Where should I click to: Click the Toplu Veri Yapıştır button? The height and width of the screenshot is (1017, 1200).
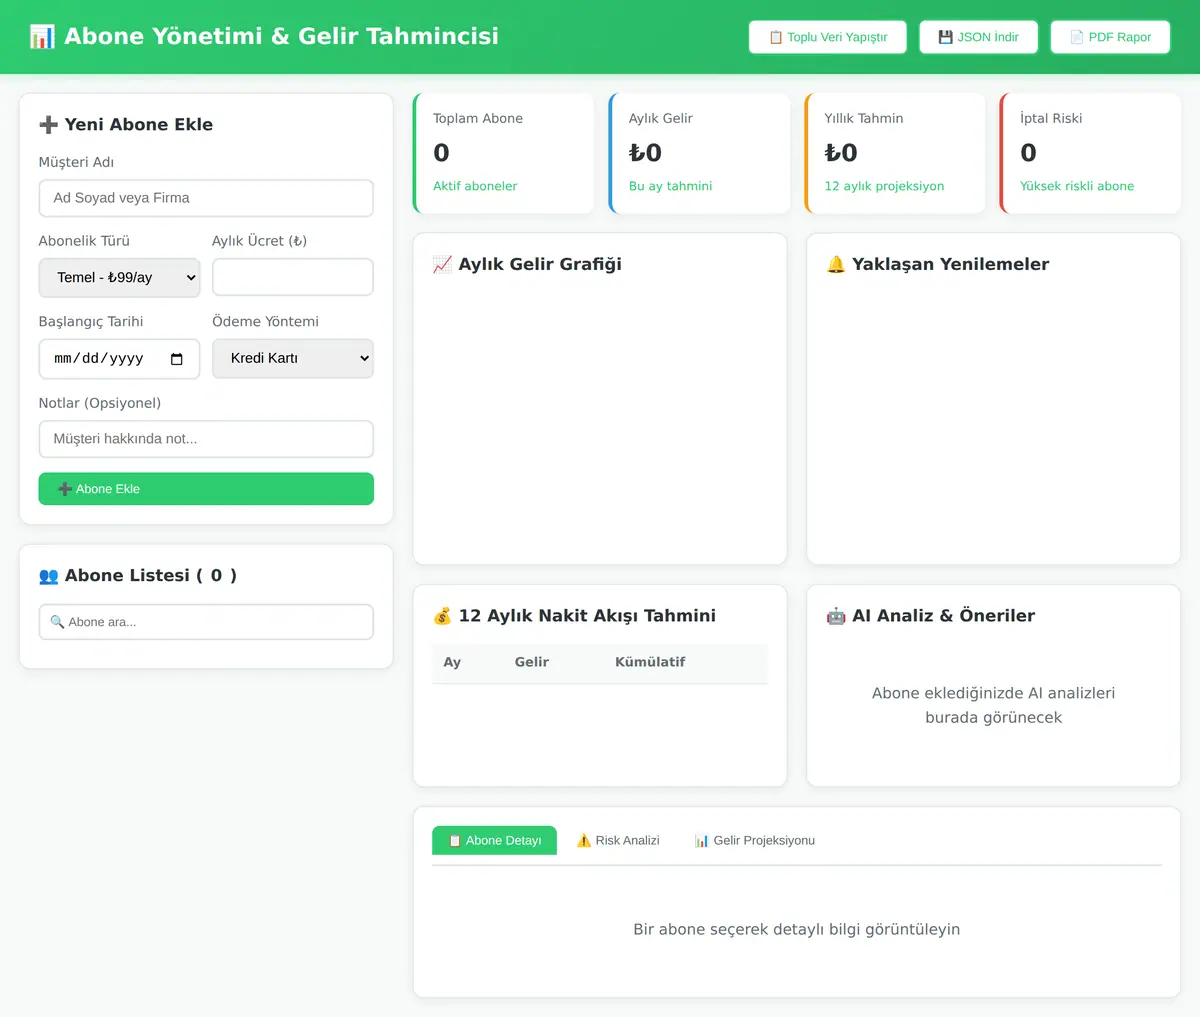tap(828, 37)
